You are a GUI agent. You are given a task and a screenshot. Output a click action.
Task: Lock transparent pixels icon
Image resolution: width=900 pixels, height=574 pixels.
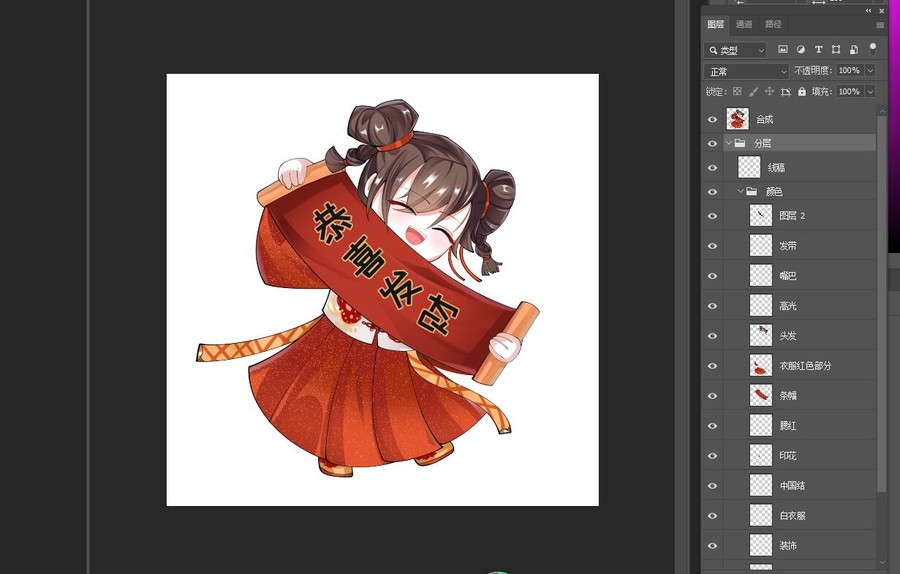coord(738,91)
